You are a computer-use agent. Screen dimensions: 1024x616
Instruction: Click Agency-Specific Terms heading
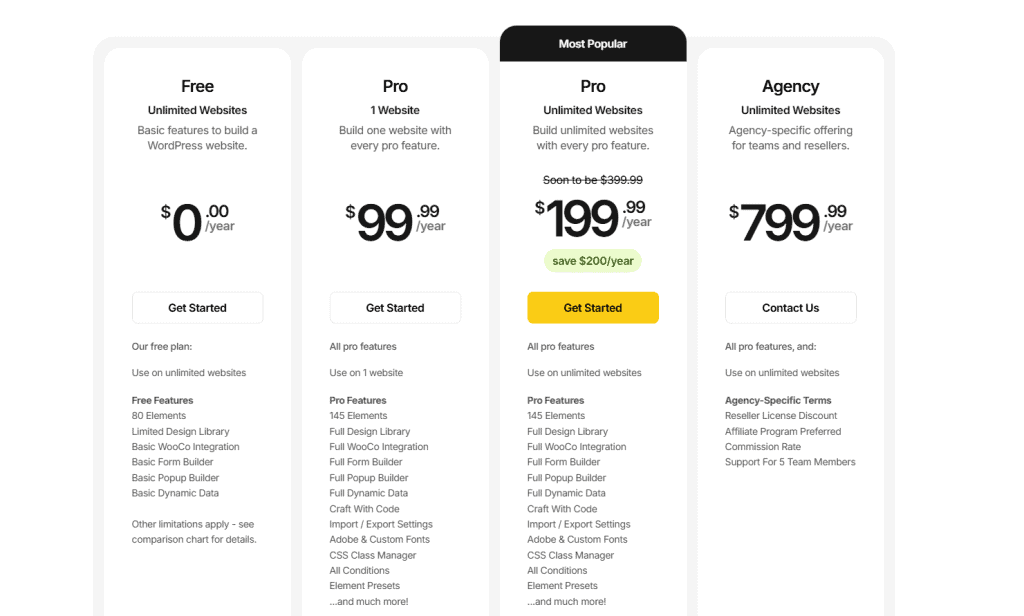click(x=778, y=400)
